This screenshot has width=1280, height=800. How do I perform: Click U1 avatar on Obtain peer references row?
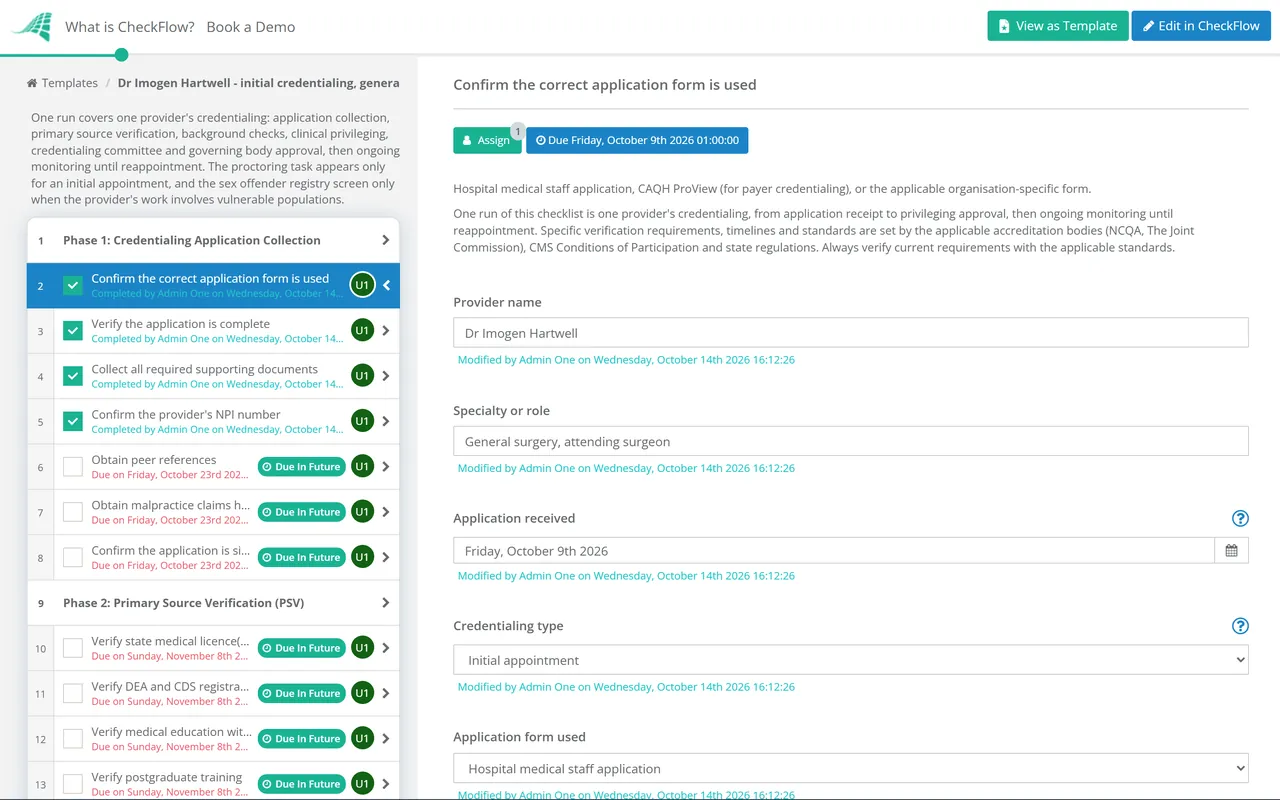(x=362, y=467)
